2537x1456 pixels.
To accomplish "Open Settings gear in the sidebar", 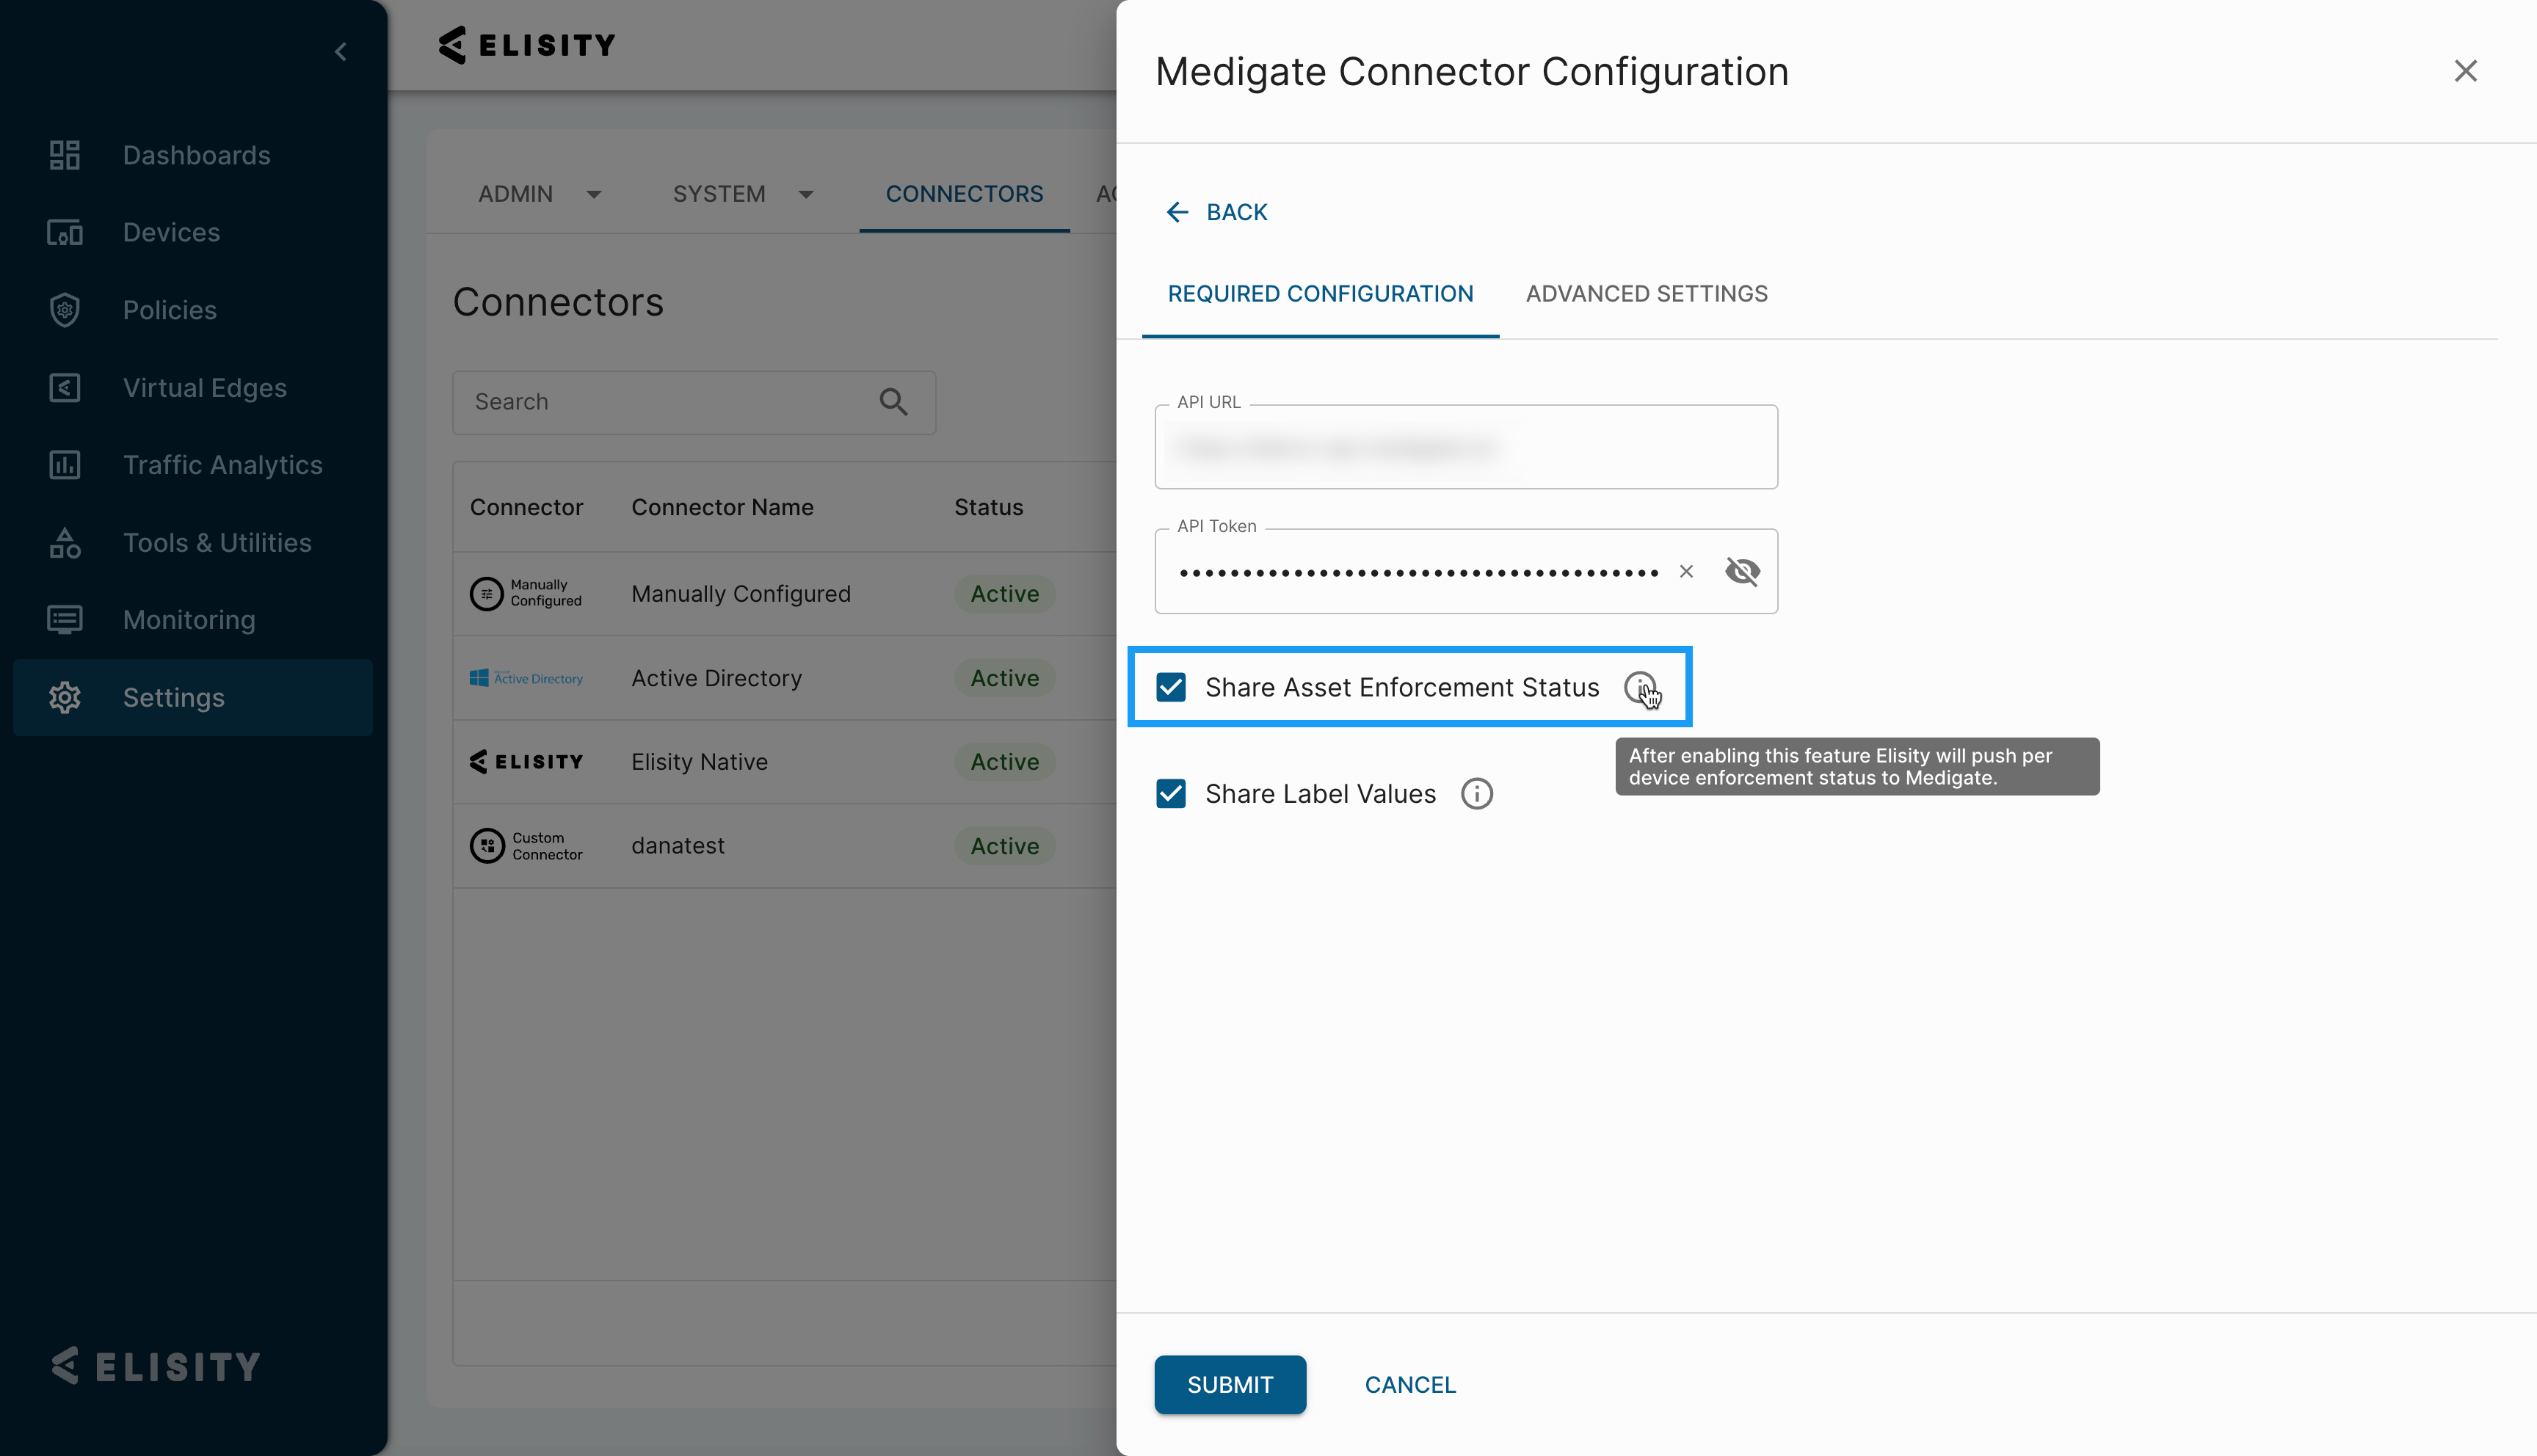I will [65, 697].
